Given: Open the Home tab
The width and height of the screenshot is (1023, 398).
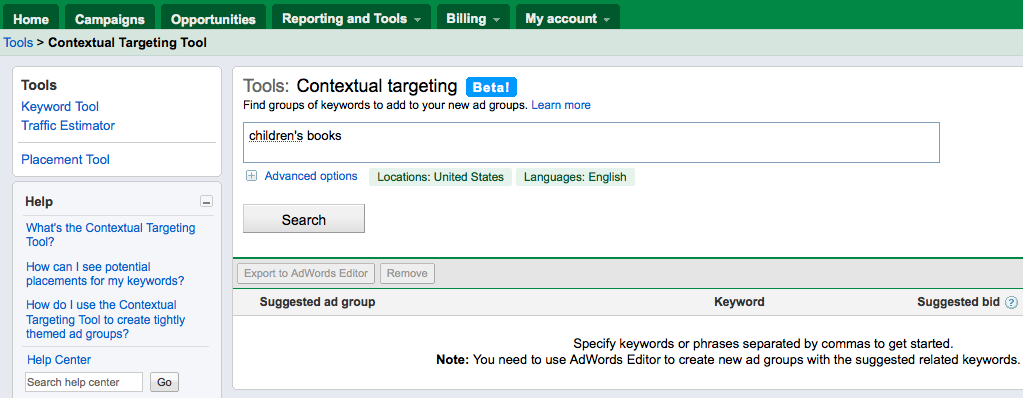Looking at the screenshot, I should tap(31, 18).
